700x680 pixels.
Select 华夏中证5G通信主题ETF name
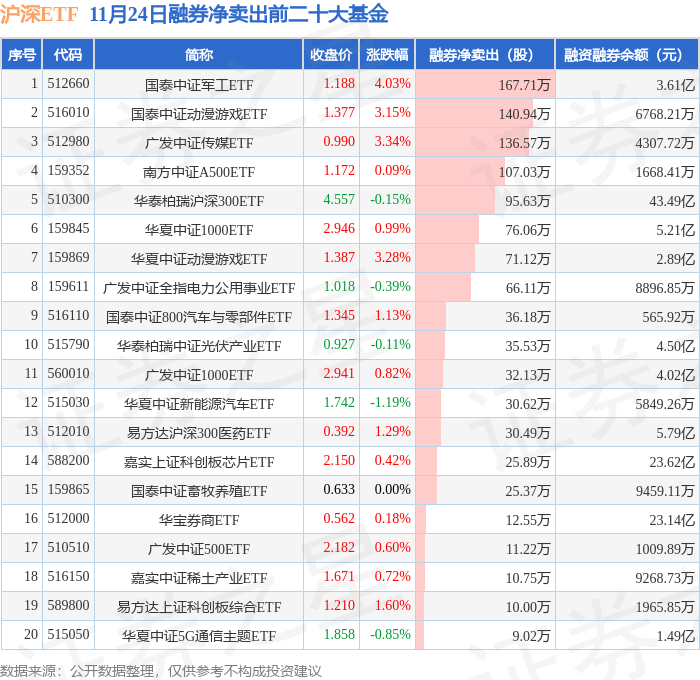click(x=199, y=636)
